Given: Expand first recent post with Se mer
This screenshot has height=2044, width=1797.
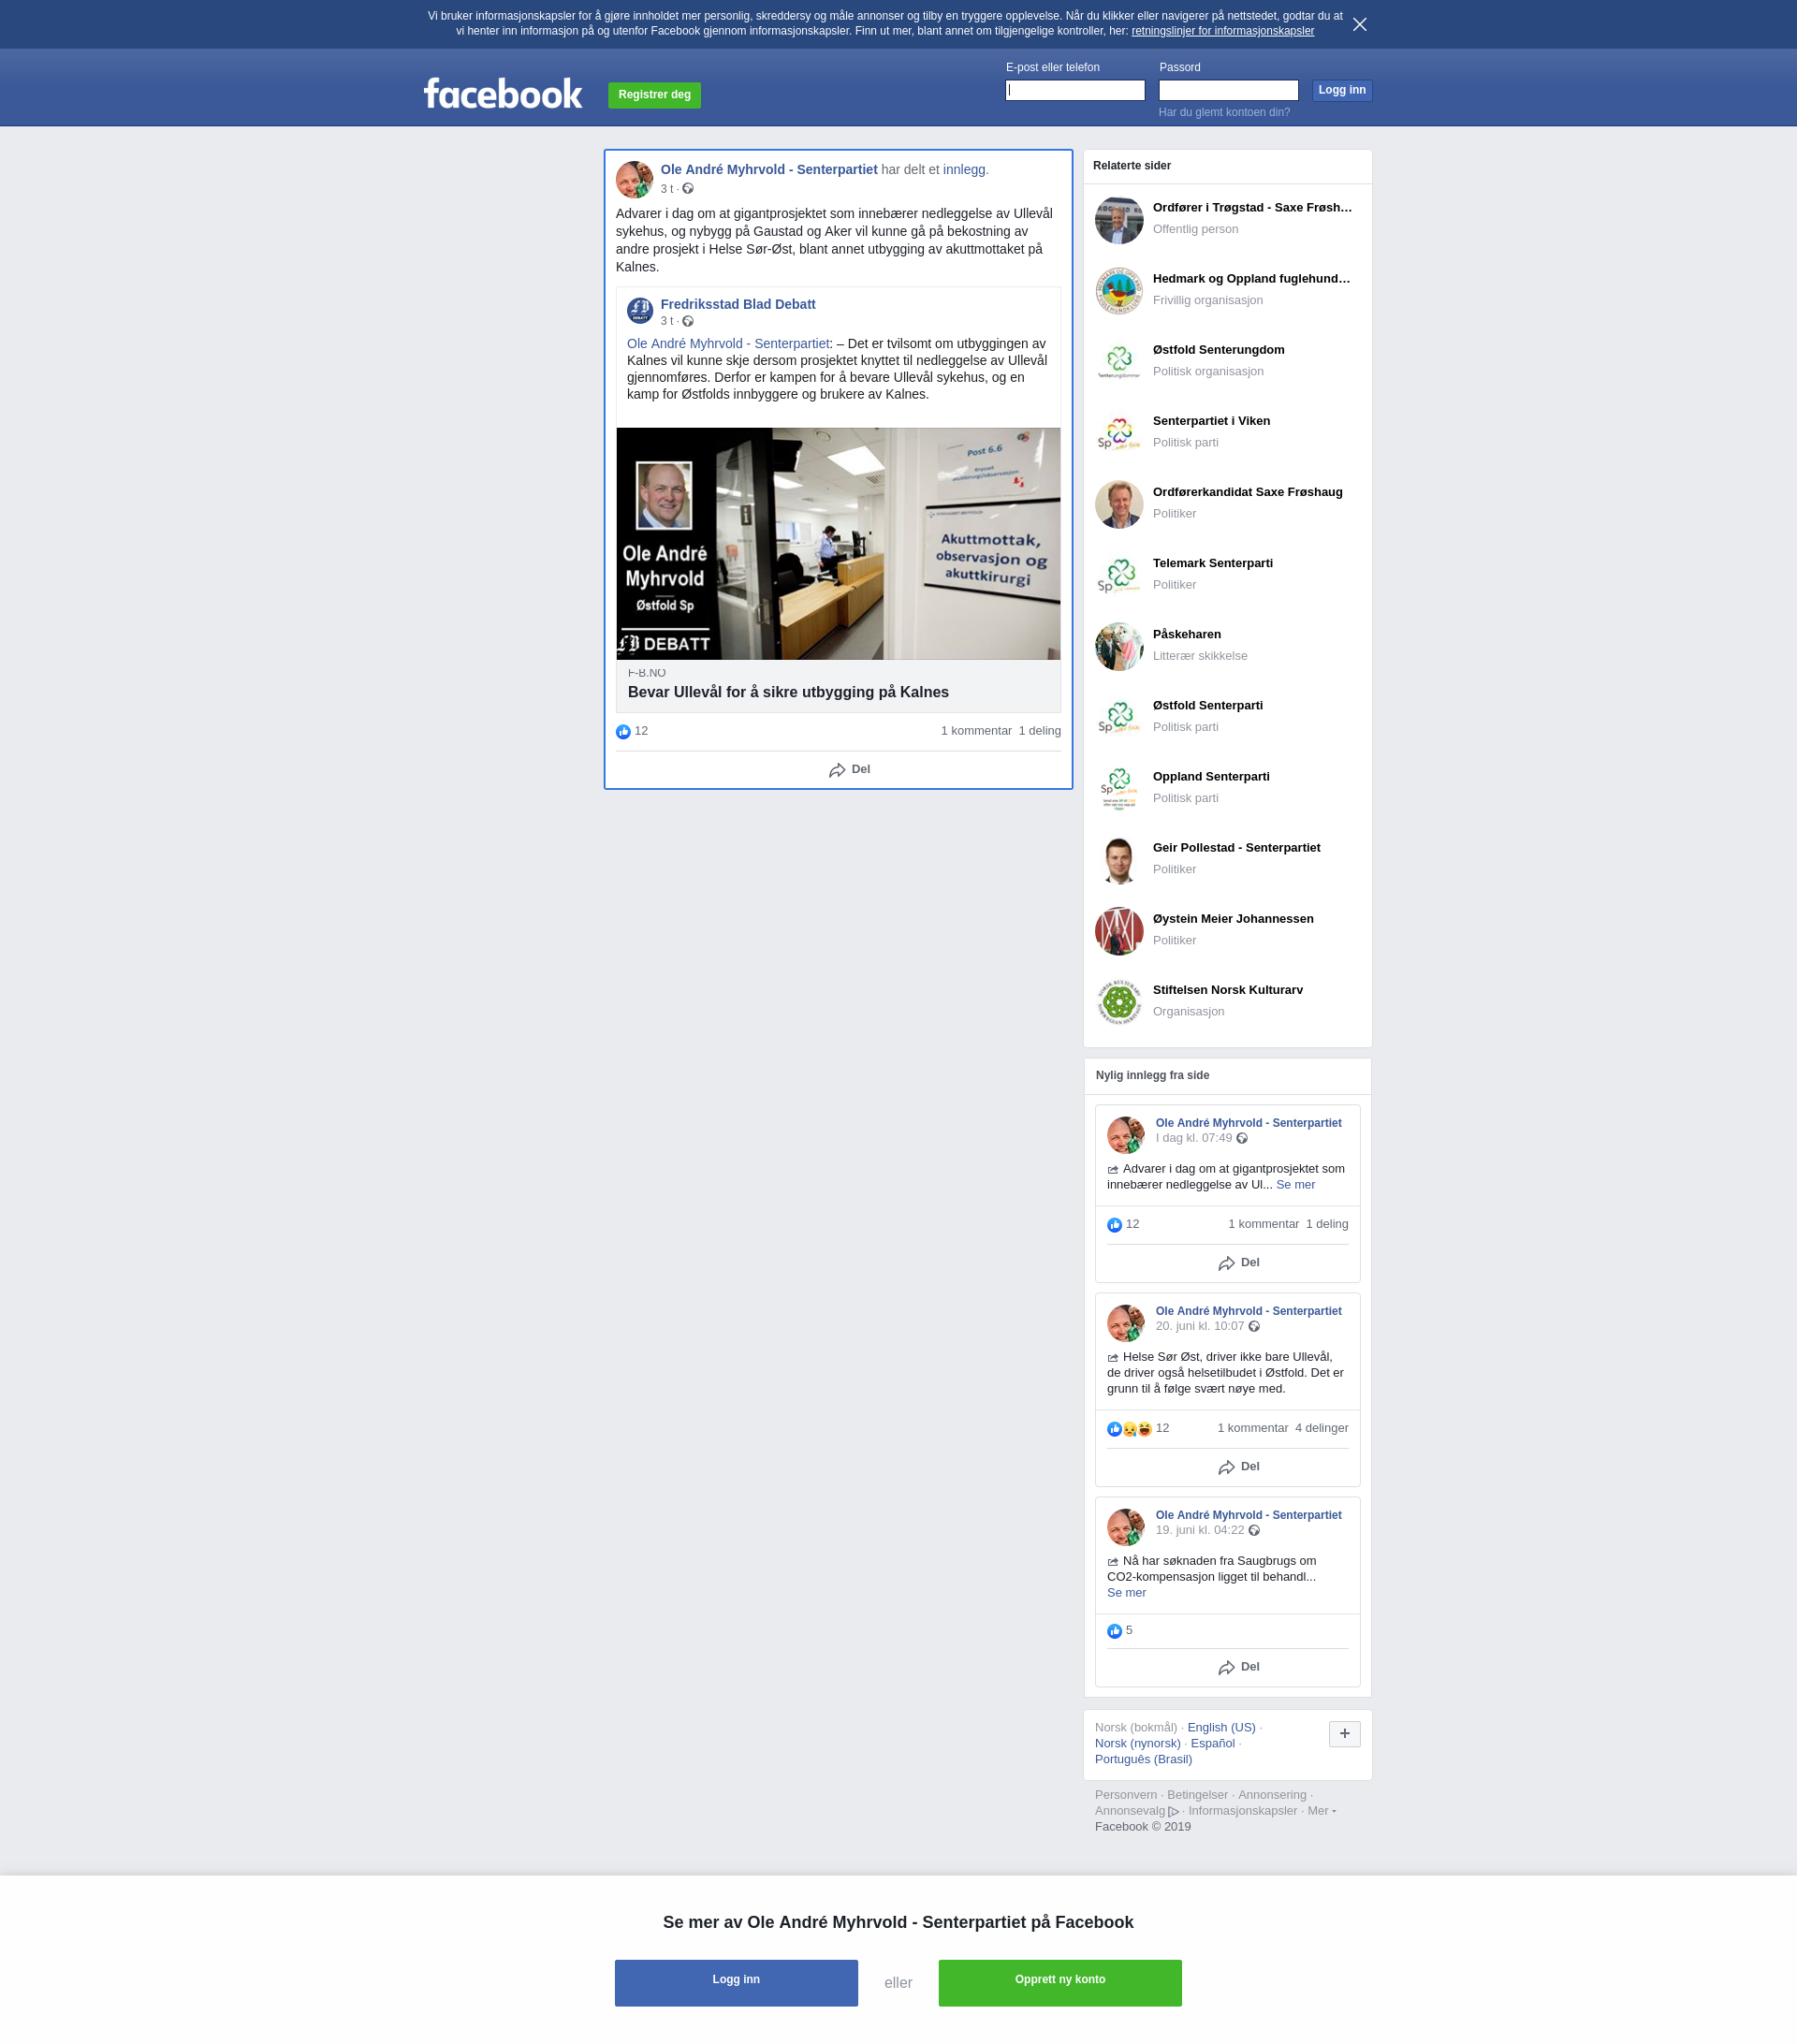Looking at the screenshot, I should [1295, 1185].
